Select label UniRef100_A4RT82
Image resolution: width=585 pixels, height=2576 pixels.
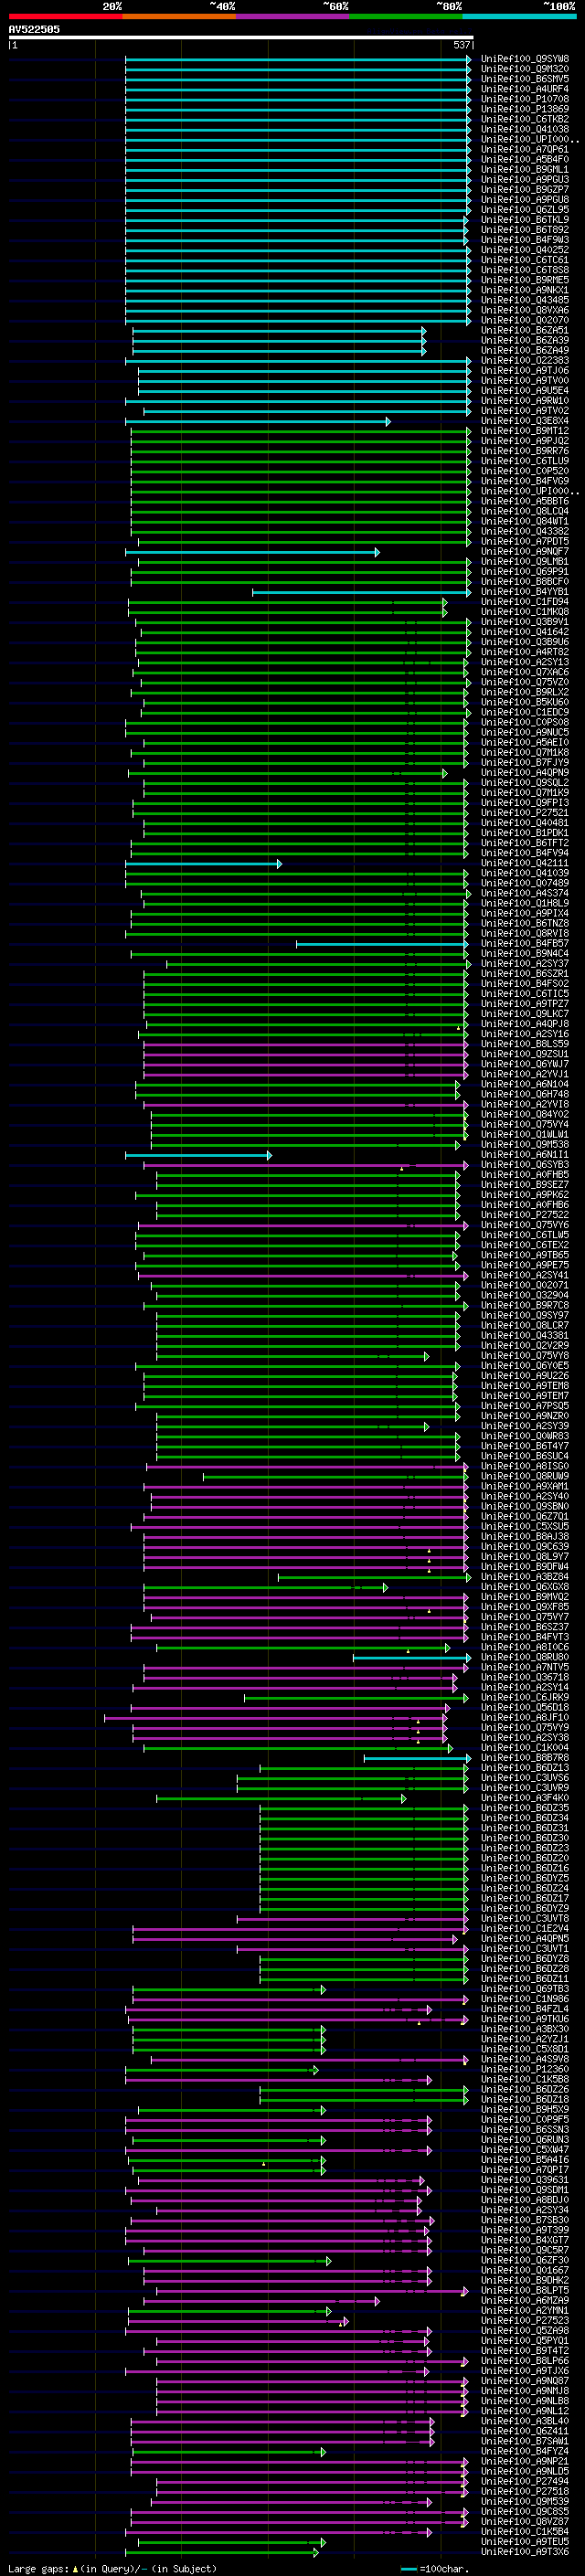(x=525, y=653)
